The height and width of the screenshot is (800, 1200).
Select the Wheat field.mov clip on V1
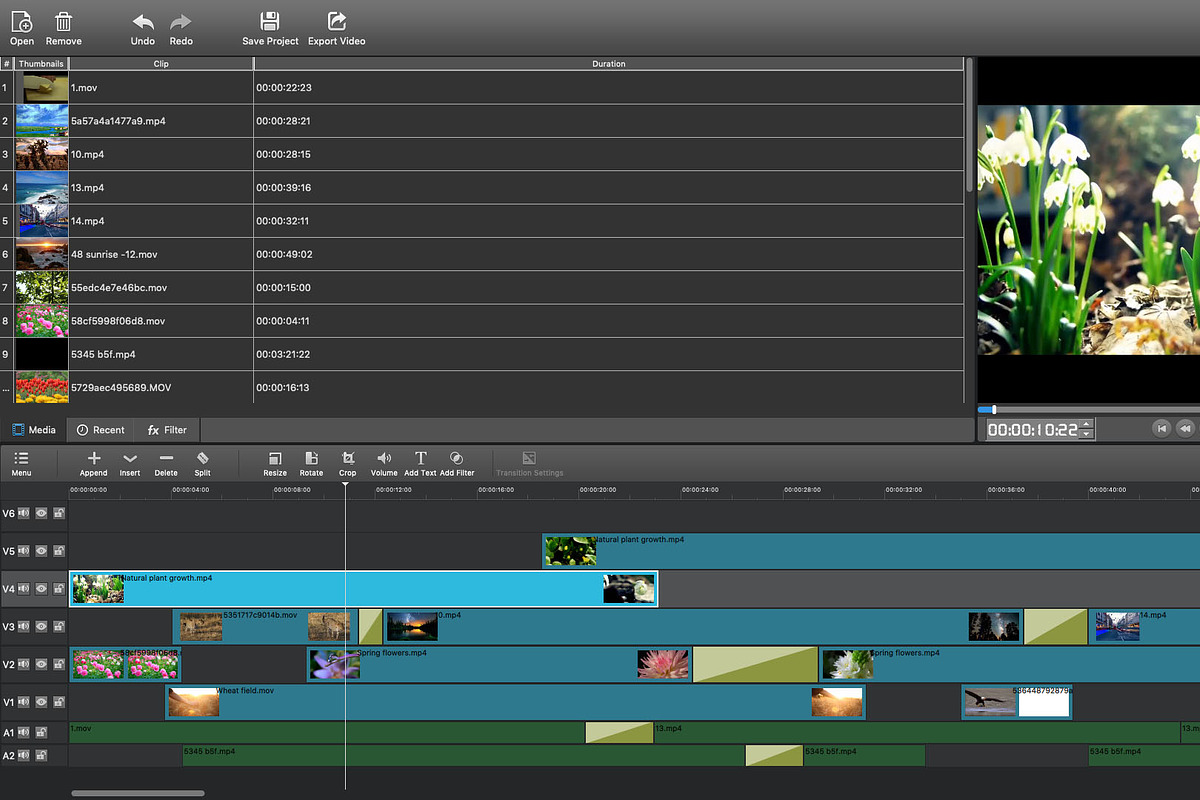tap(515, 702)
